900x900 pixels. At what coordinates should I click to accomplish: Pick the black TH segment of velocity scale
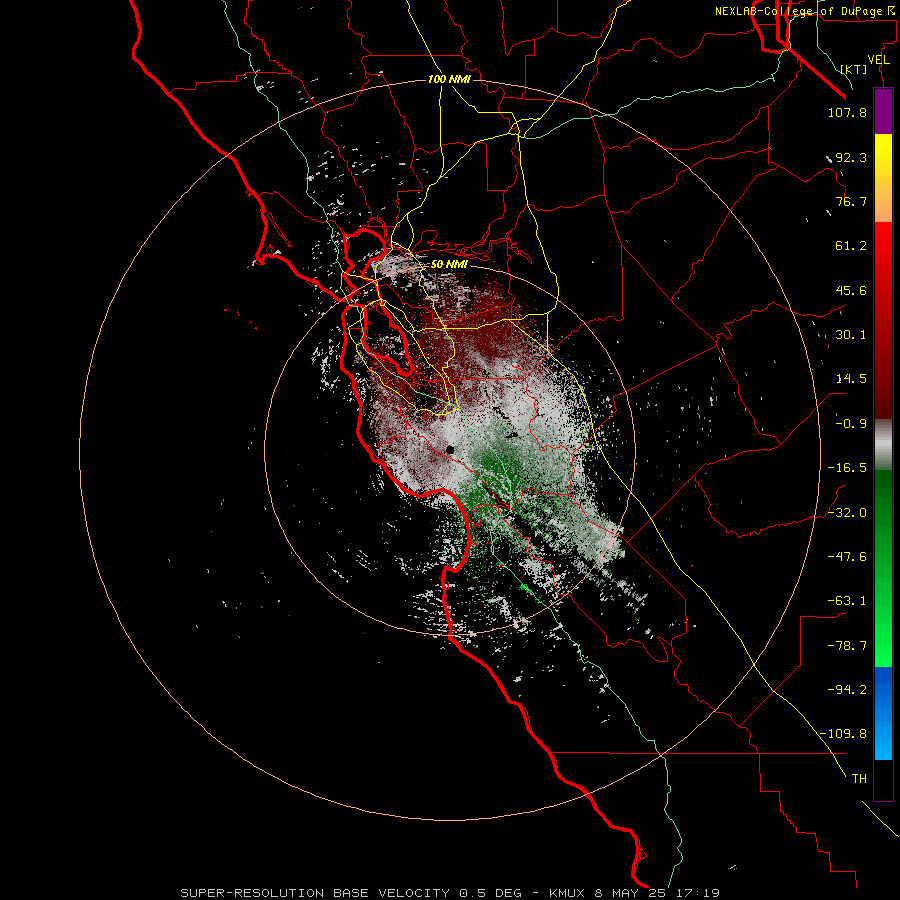(x=883, y=780)
